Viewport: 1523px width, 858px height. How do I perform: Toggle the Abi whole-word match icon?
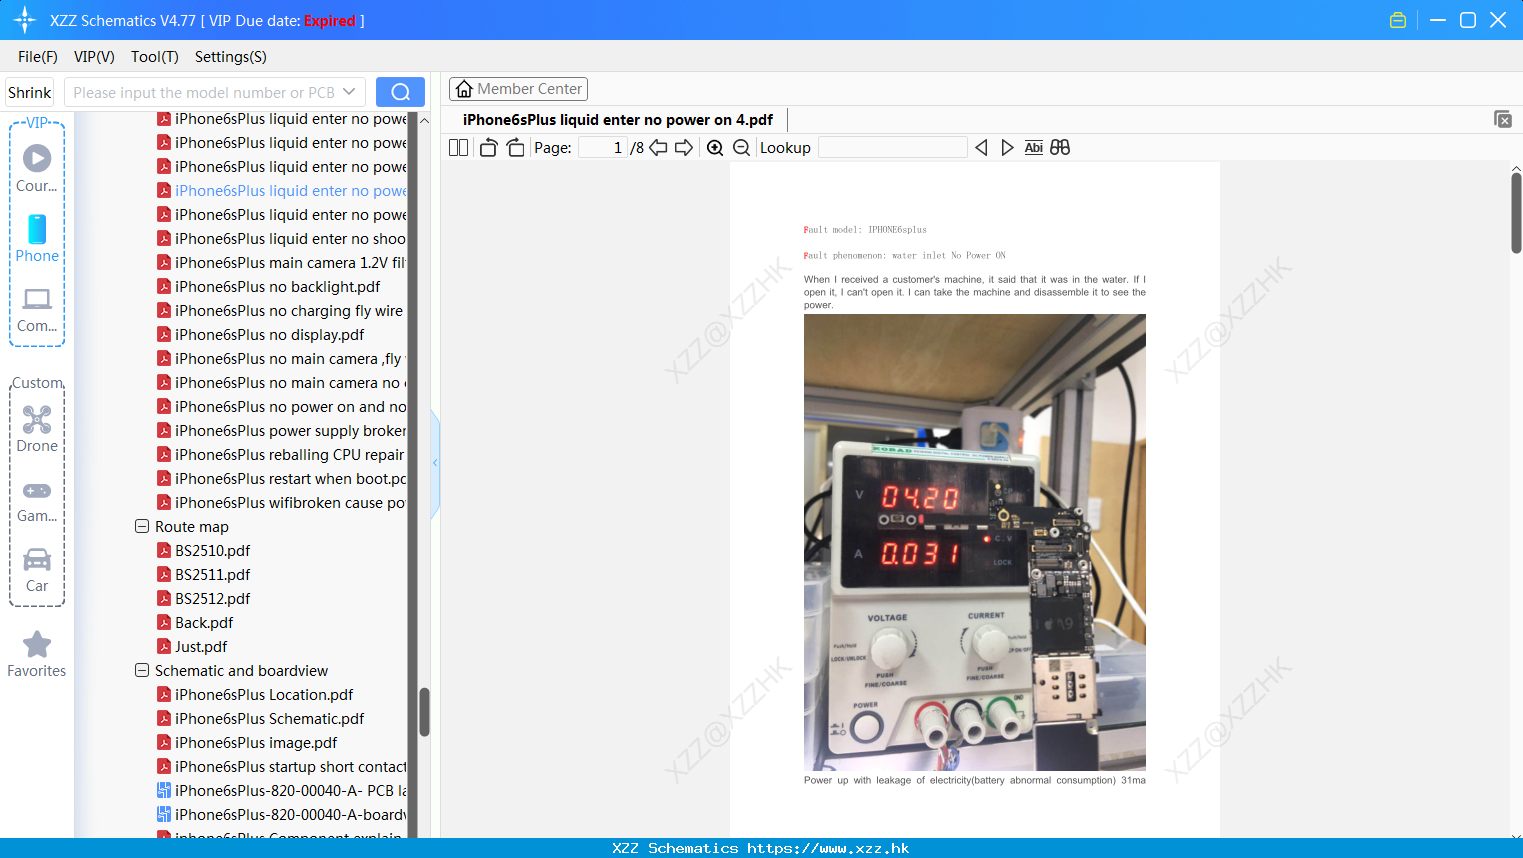point(1033,148)
